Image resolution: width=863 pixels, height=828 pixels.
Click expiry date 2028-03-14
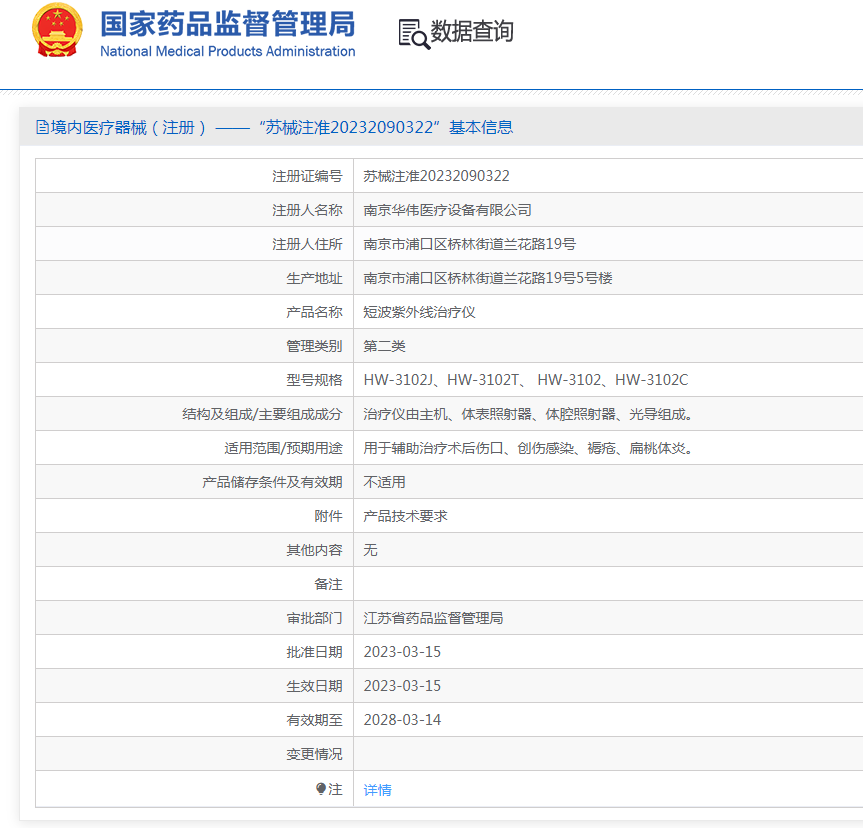[402, 720]
